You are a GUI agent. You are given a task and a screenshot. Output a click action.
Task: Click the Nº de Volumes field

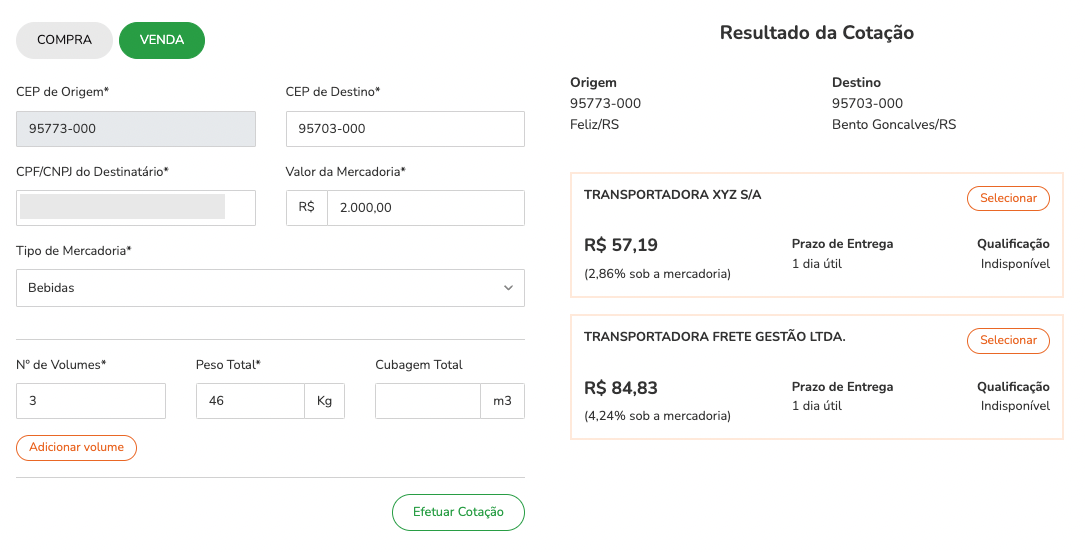pyautogui.click(x=91, y=401)
